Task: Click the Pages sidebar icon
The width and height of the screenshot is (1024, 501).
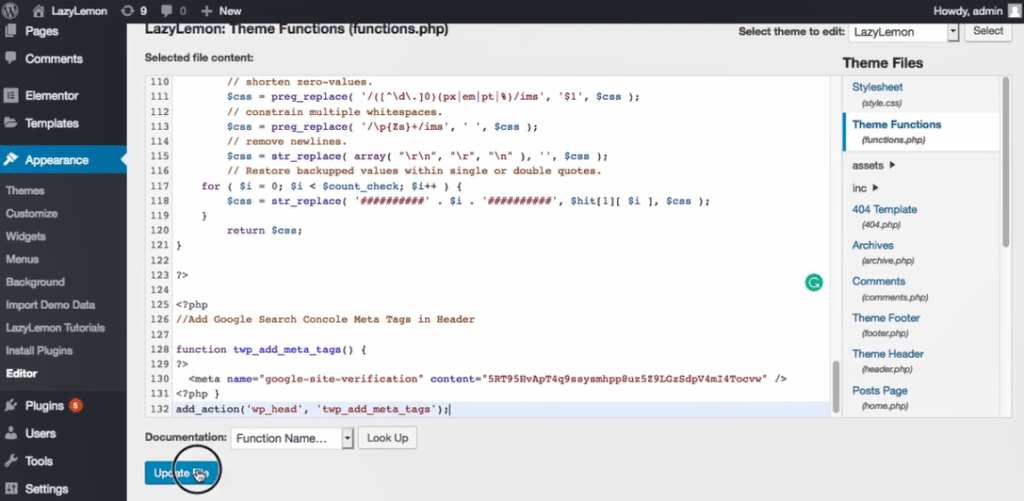Action: pyautogui.click(x=10, y=31)
